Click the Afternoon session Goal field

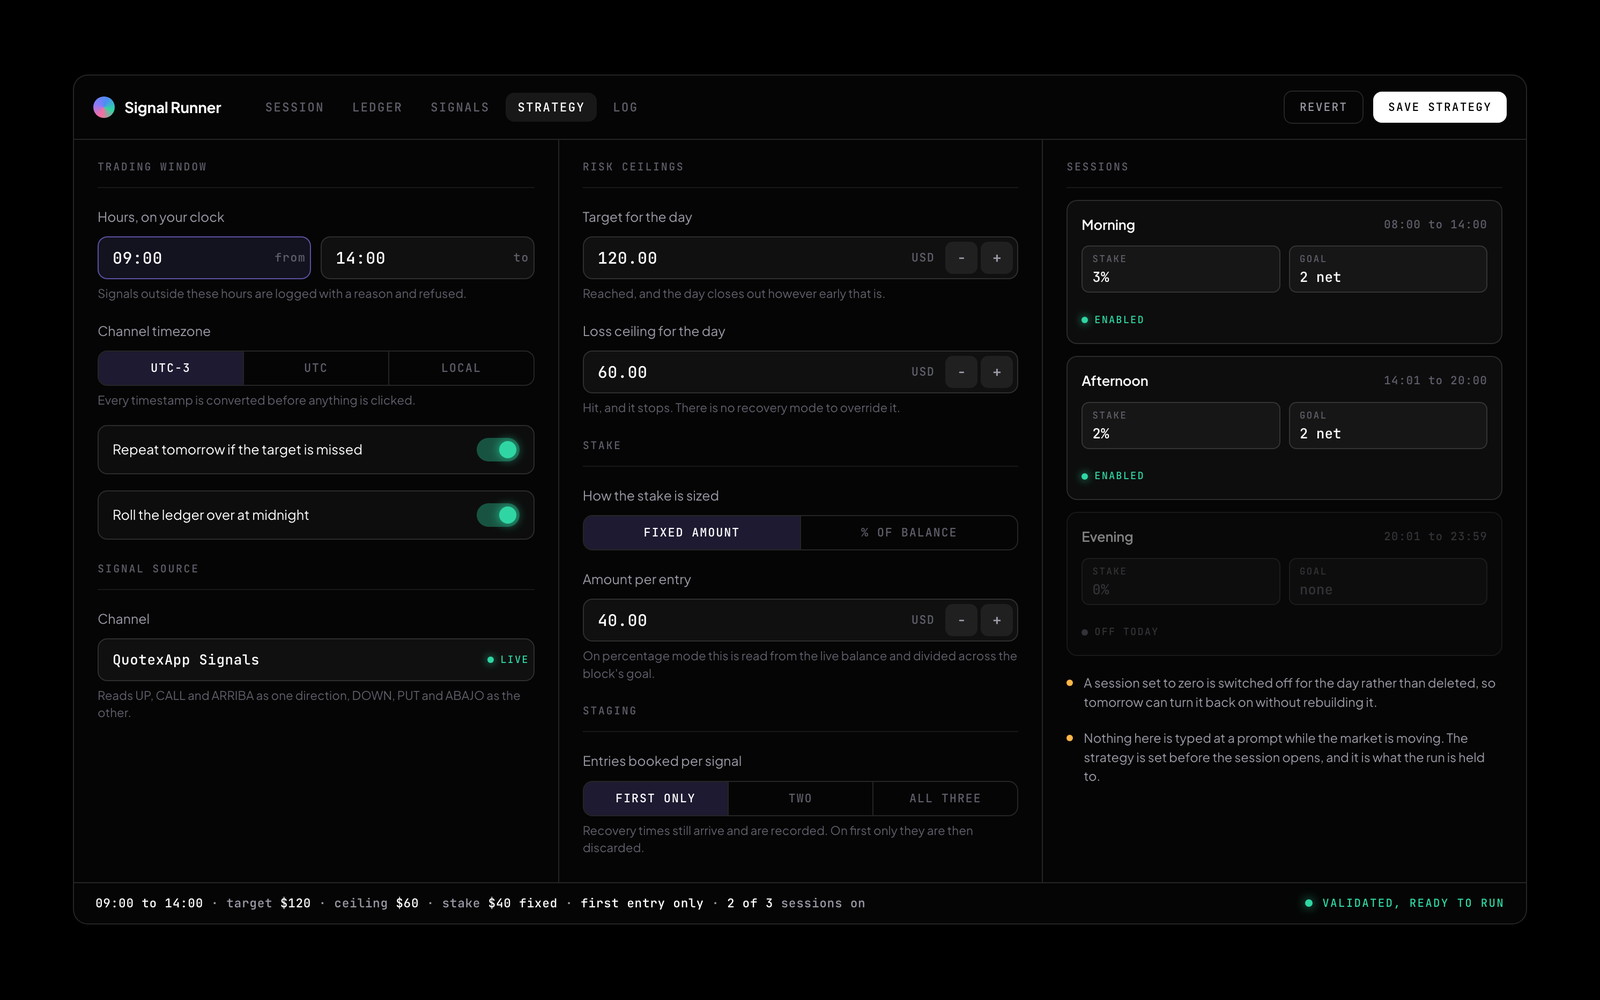click(x=1388, y=425)
